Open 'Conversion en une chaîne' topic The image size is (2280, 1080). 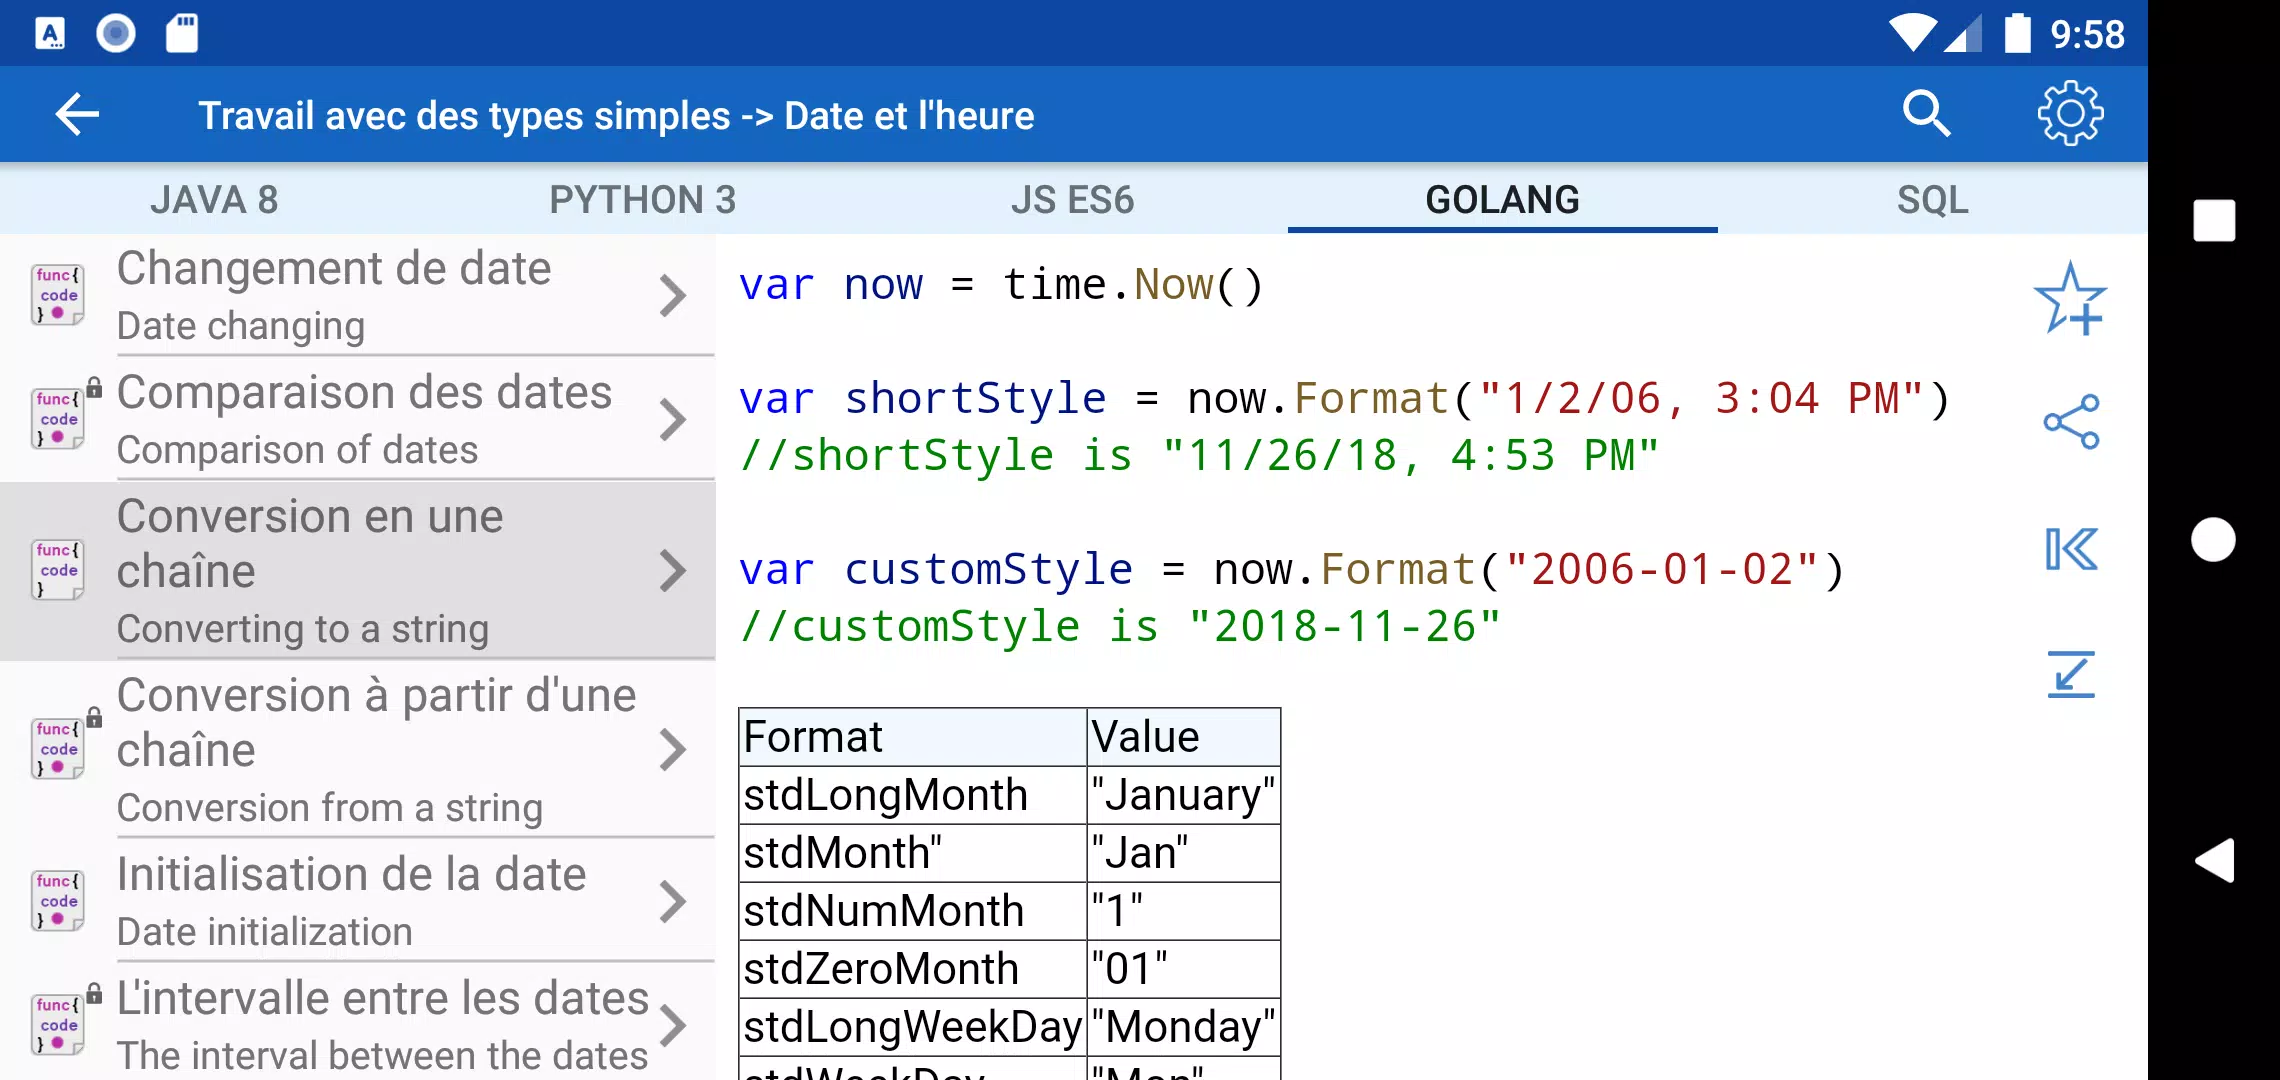coord(358,571)
